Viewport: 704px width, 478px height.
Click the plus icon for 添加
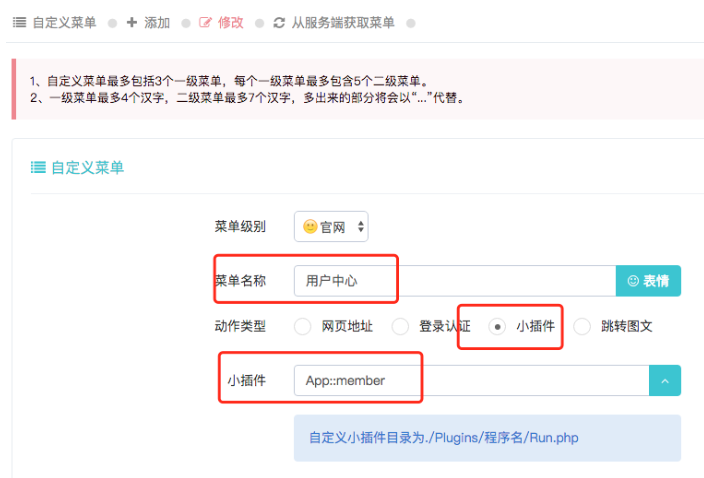coord(132,22)
